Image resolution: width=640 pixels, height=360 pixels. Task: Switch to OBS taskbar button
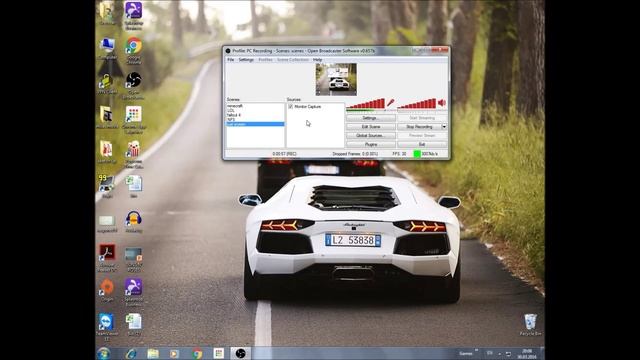click(241, 353)
